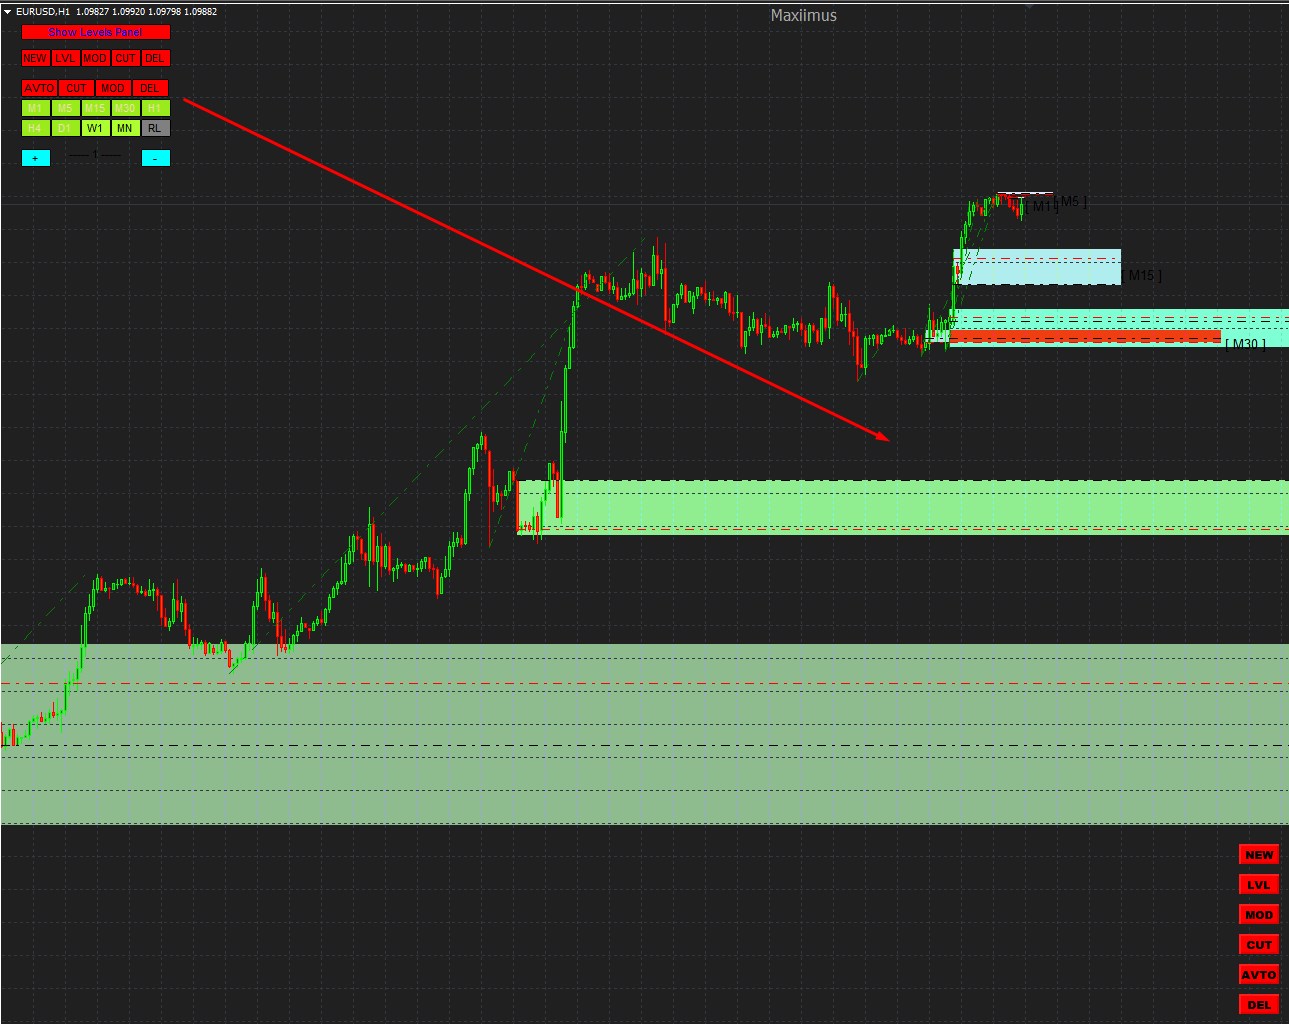Viewport: 1289px width, 1024px height.
Task: Click LVL in the bottom-right button column
Action: point(1259,885)
